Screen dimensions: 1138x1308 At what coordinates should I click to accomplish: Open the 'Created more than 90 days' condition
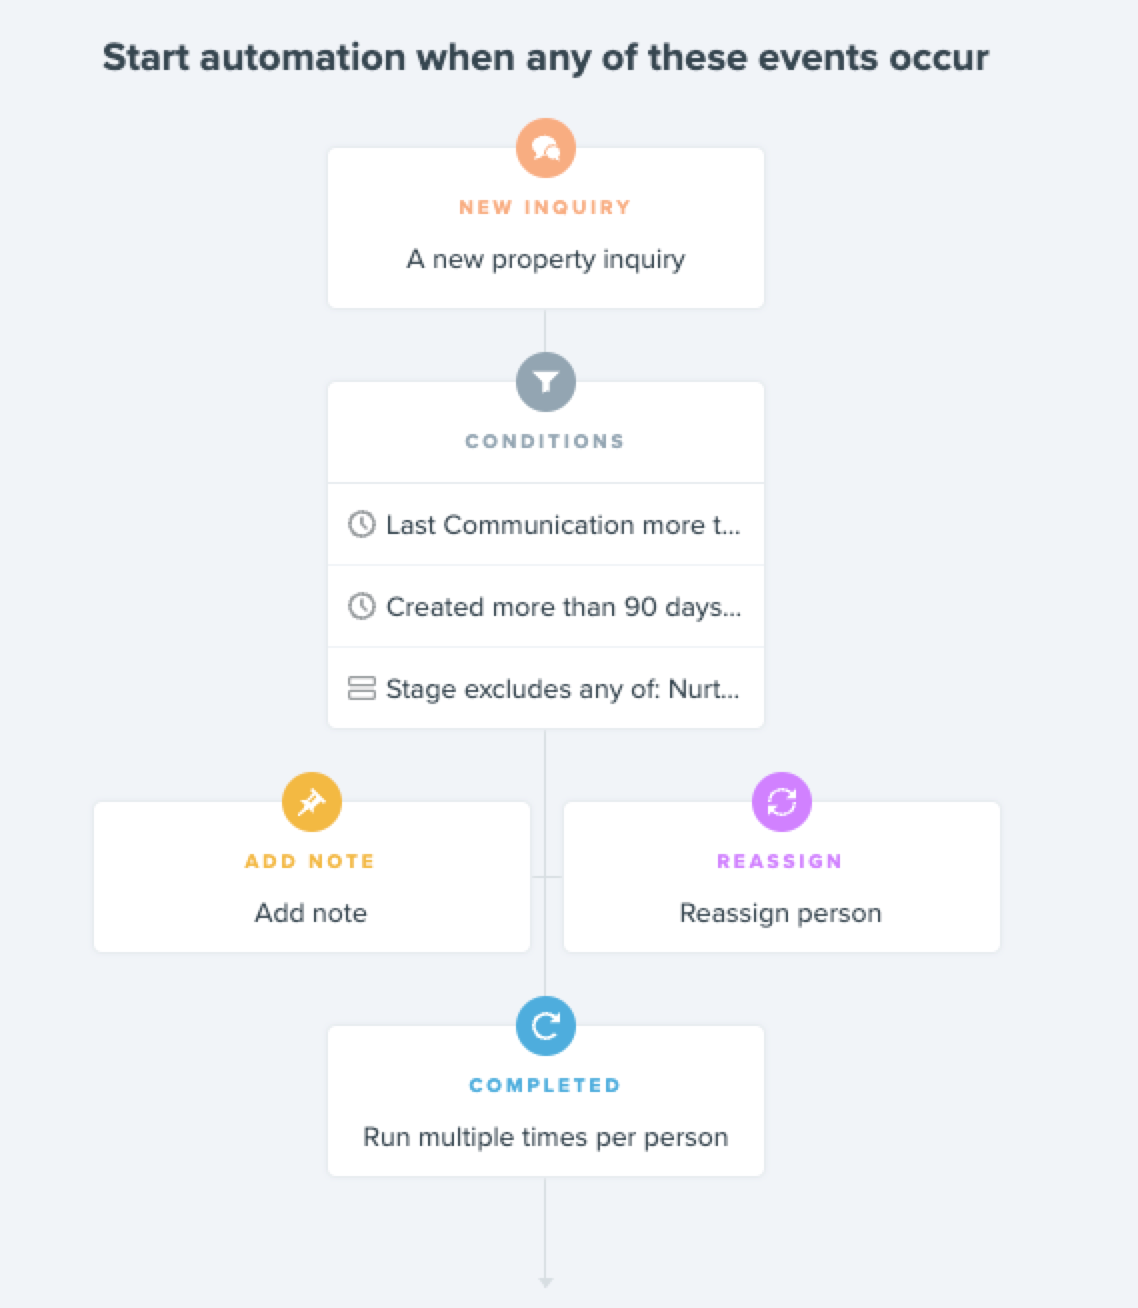pos(563,607)
